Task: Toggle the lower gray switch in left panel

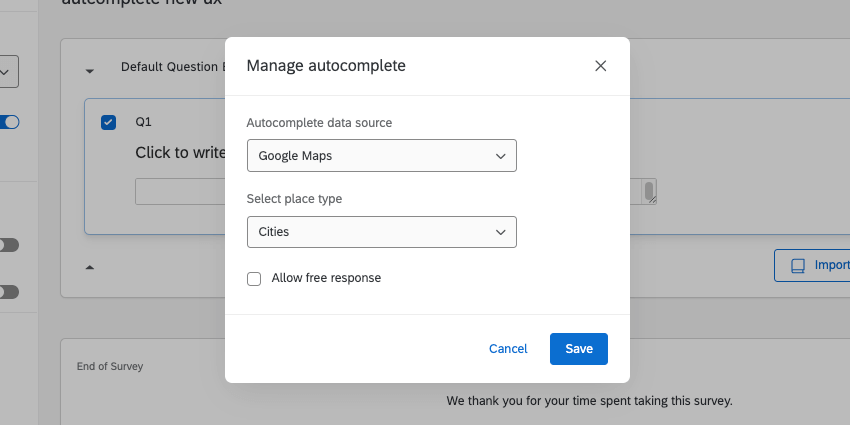Action: pyautogui.click(x=9, y=292)
